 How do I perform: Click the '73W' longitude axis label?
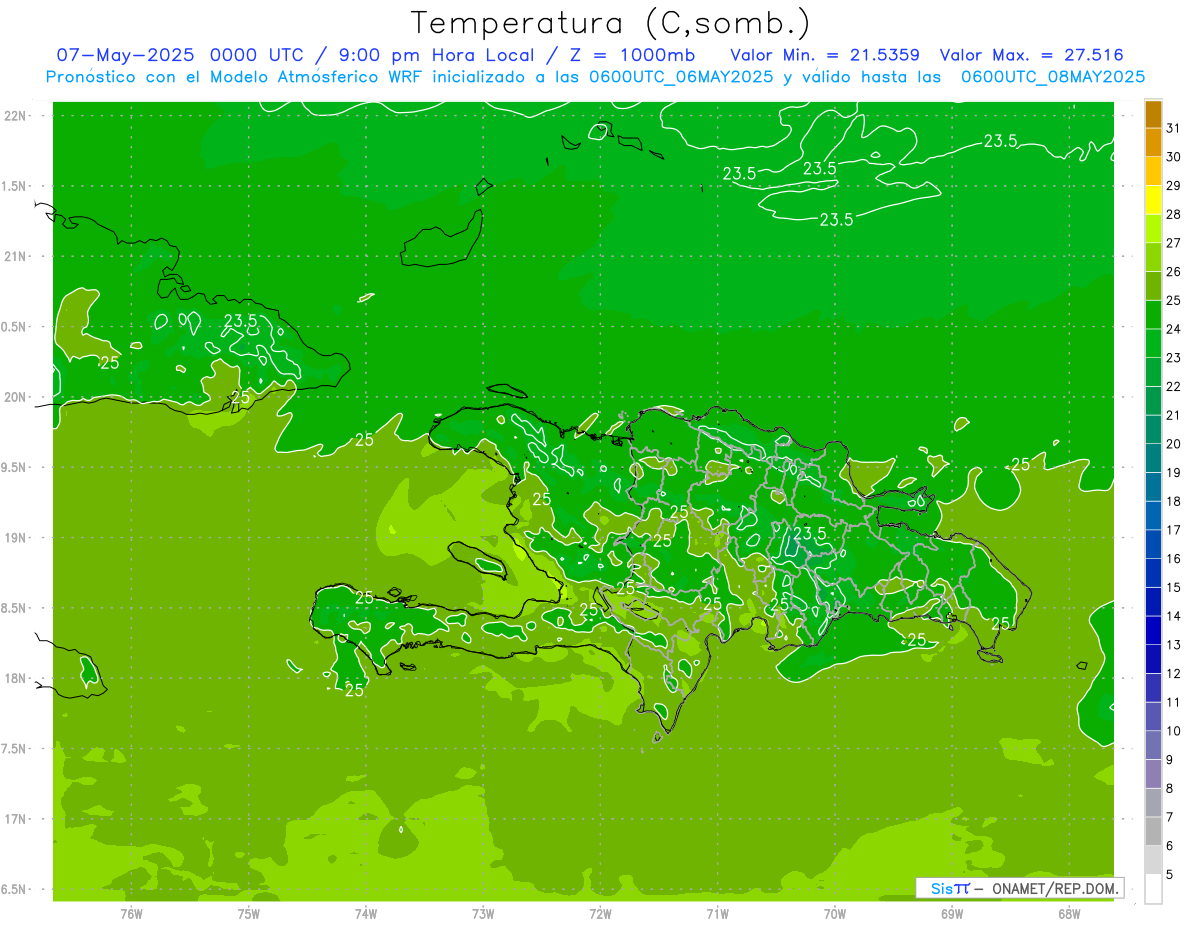[483, 913]
